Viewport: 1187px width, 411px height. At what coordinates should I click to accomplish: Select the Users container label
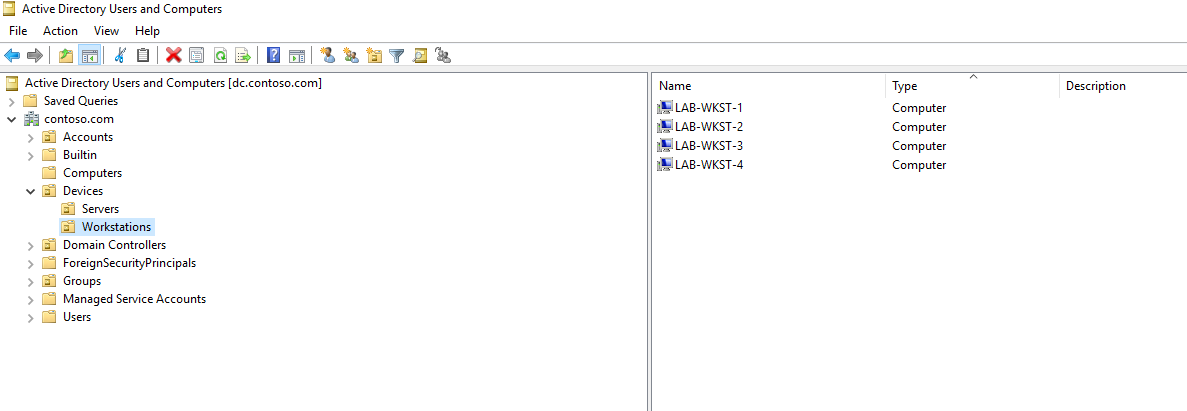77,317
